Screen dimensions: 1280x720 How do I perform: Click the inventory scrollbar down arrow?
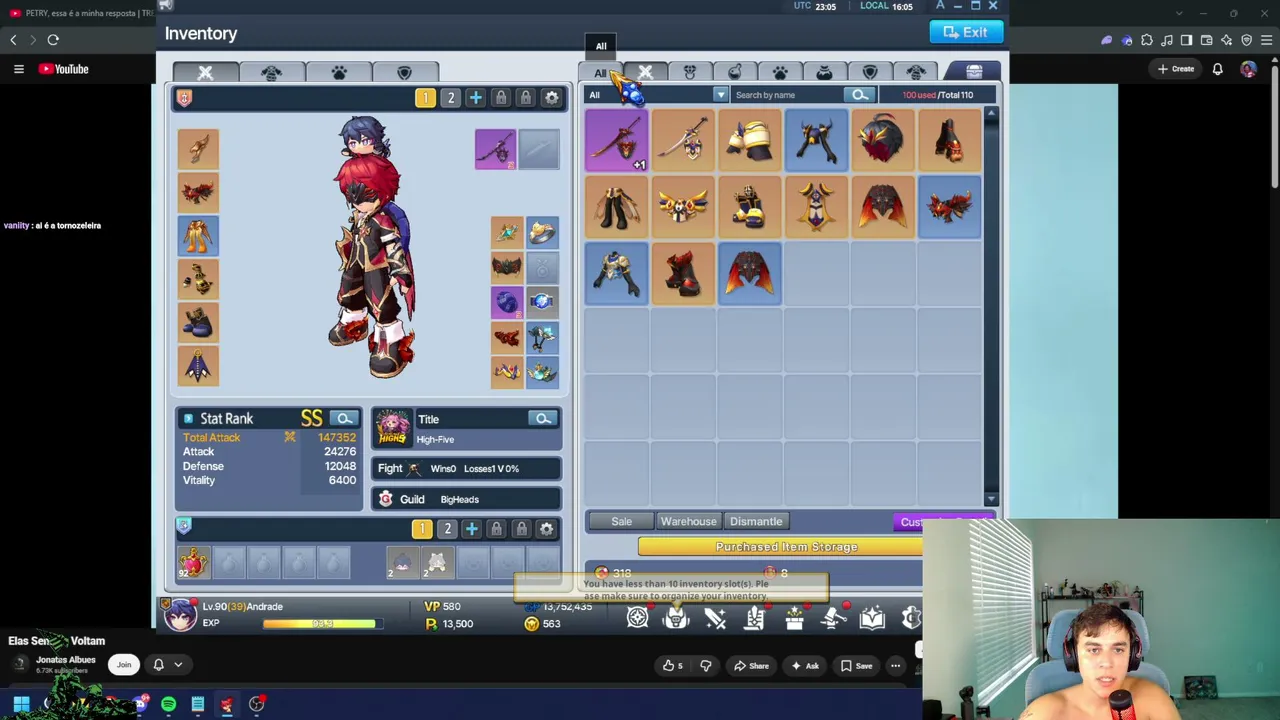[x=991, y=499]
